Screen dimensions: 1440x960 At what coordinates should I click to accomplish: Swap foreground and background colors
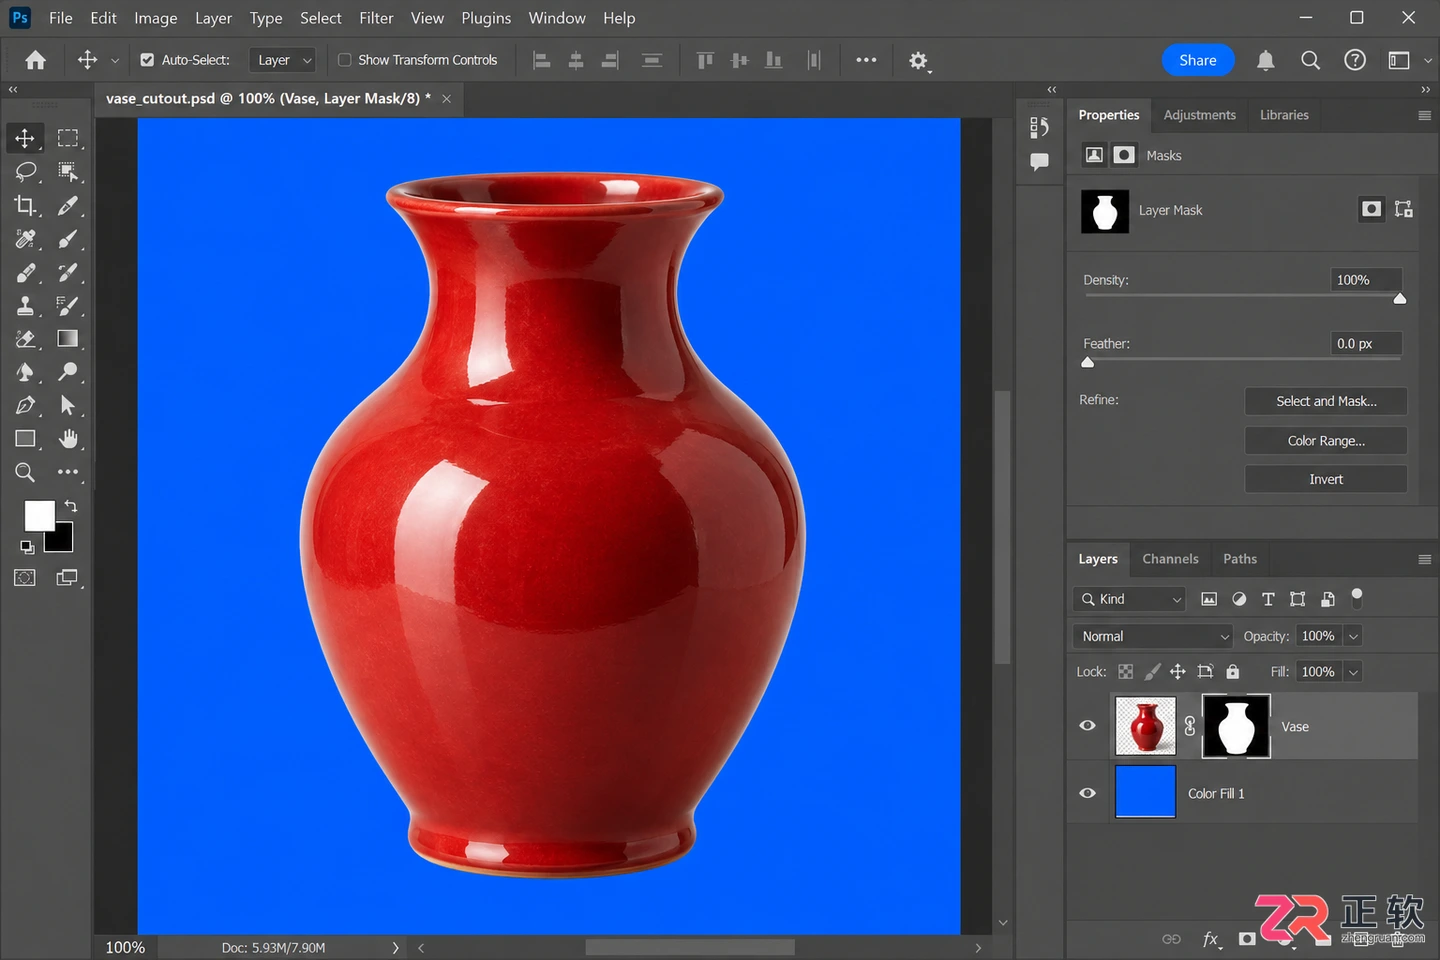tap(71, 506)
